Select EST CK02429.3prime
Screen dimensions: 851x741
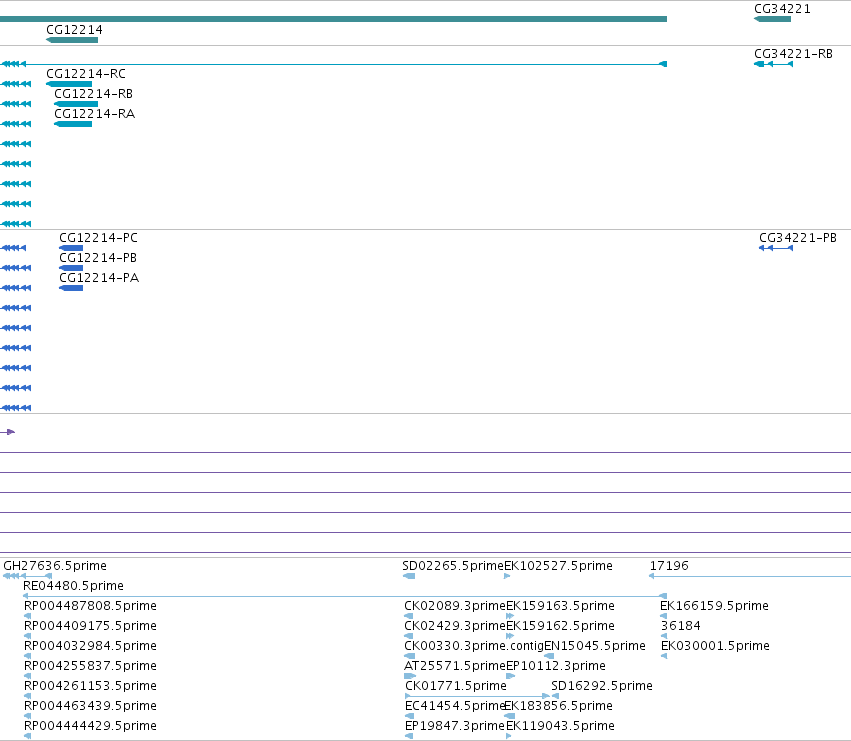pos(455,626)
